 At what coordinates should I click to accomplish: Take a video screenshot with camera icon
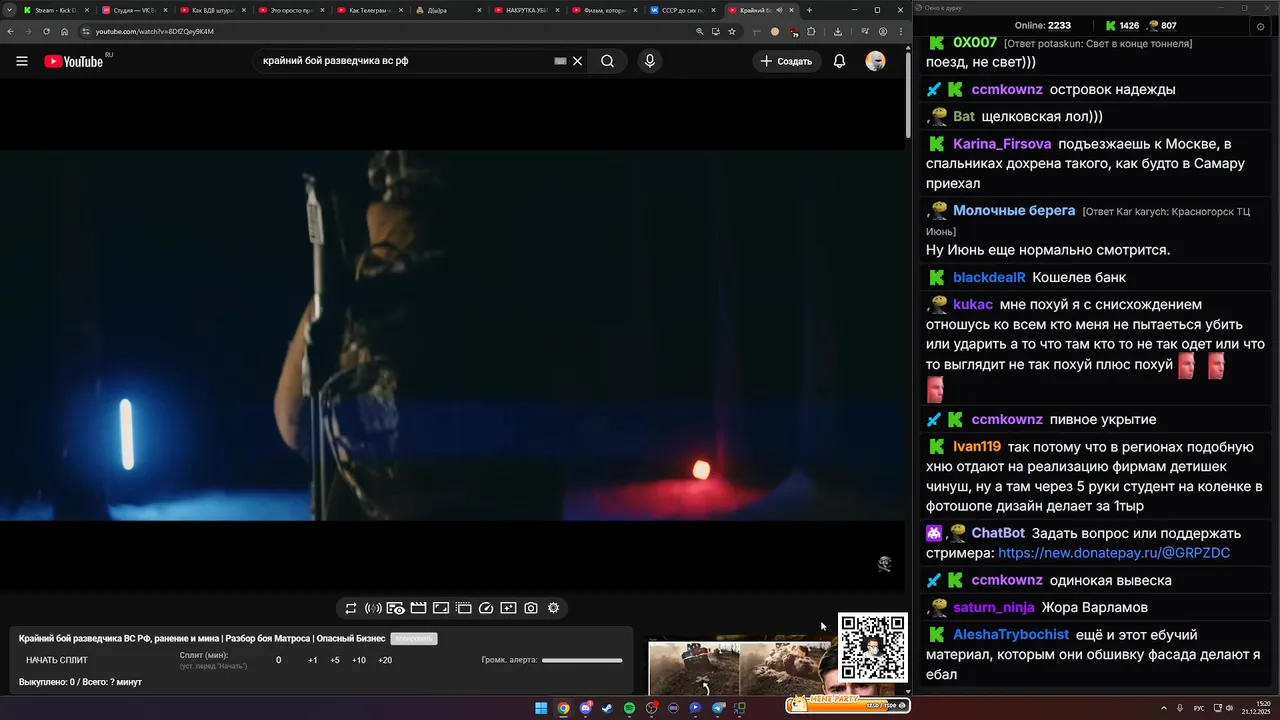pyautogui.click(x=531, y=608)
